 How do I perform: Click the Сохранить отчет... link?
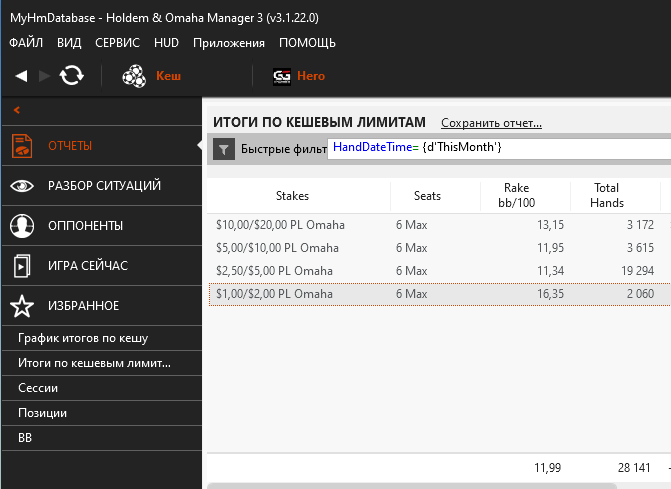(491, 123)
